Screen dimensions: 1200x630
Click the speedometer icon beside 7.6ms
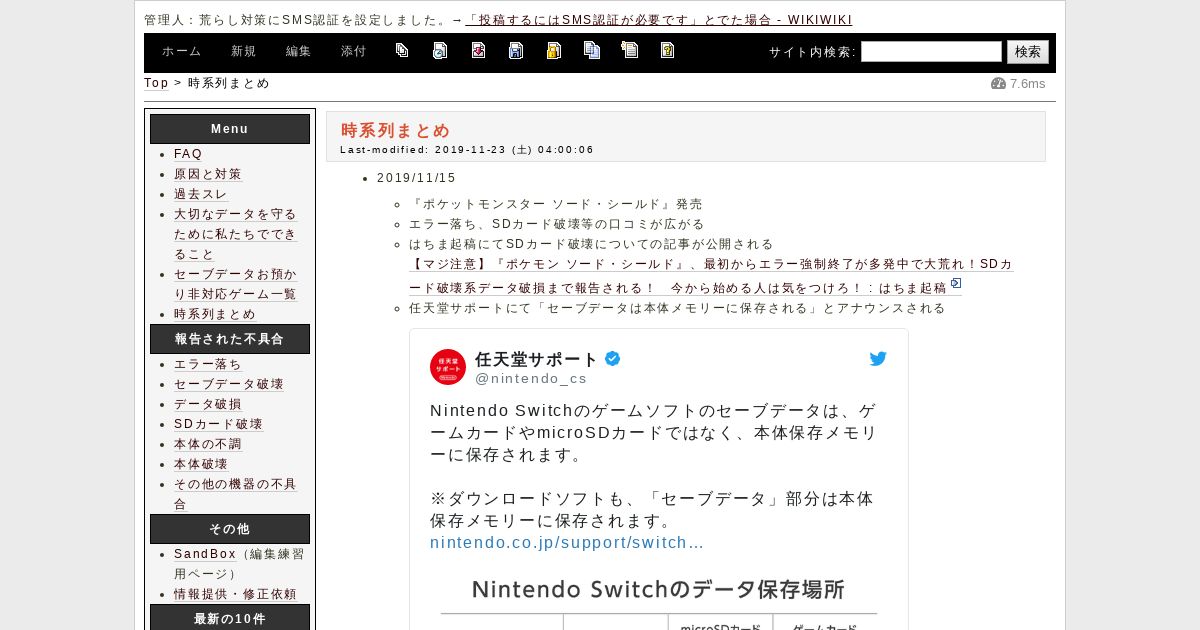(x=998, y=84)
